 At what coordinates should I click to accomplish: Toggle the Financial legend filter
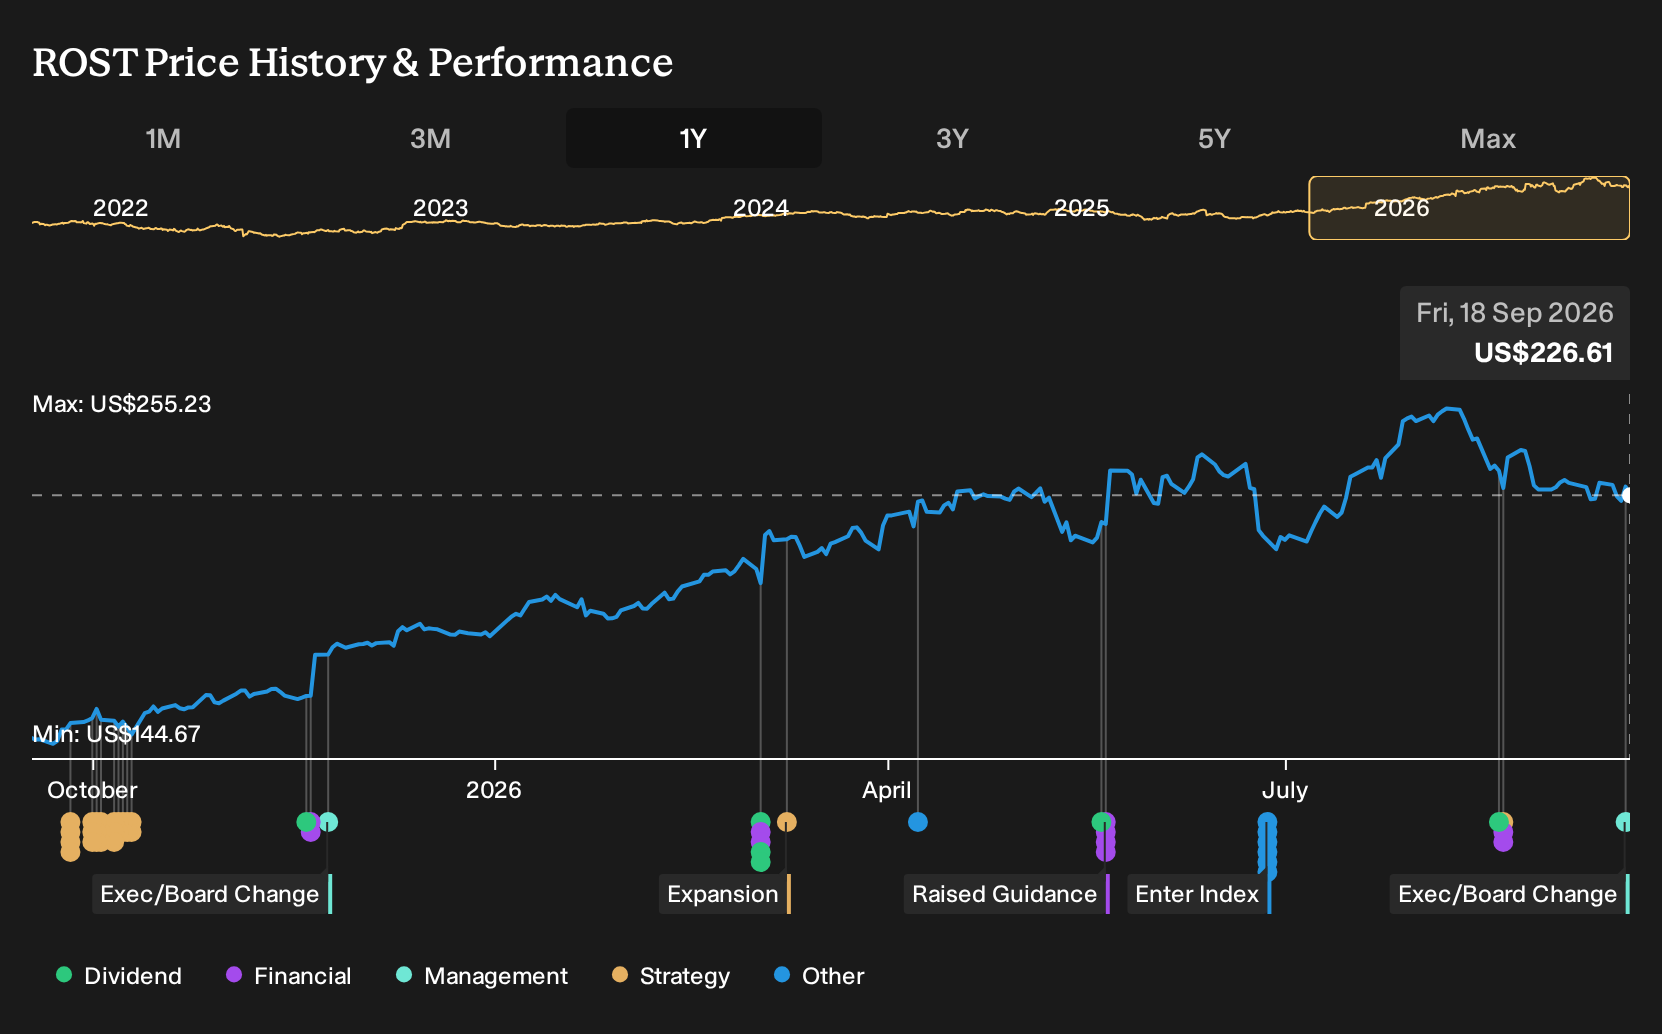pos(289,976)
